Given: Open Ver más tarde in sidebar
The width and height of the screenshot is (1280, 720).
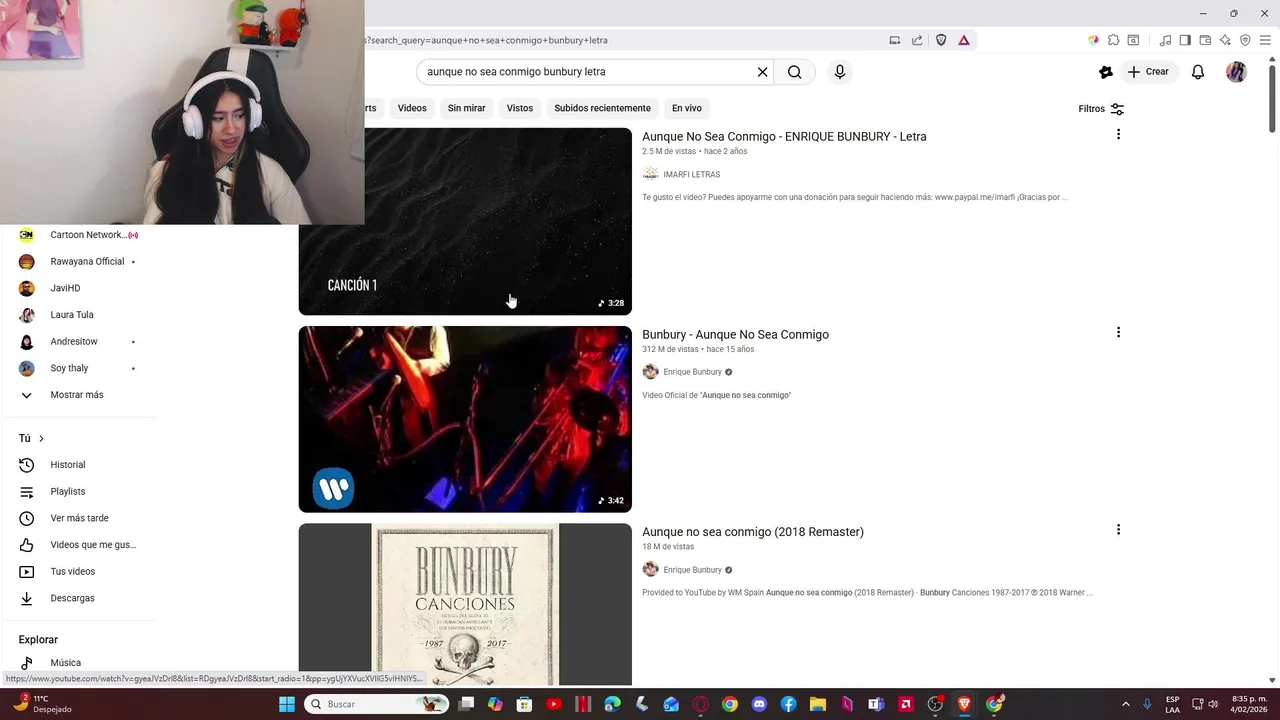Looking at the screenshot, I should coord(78,518).
